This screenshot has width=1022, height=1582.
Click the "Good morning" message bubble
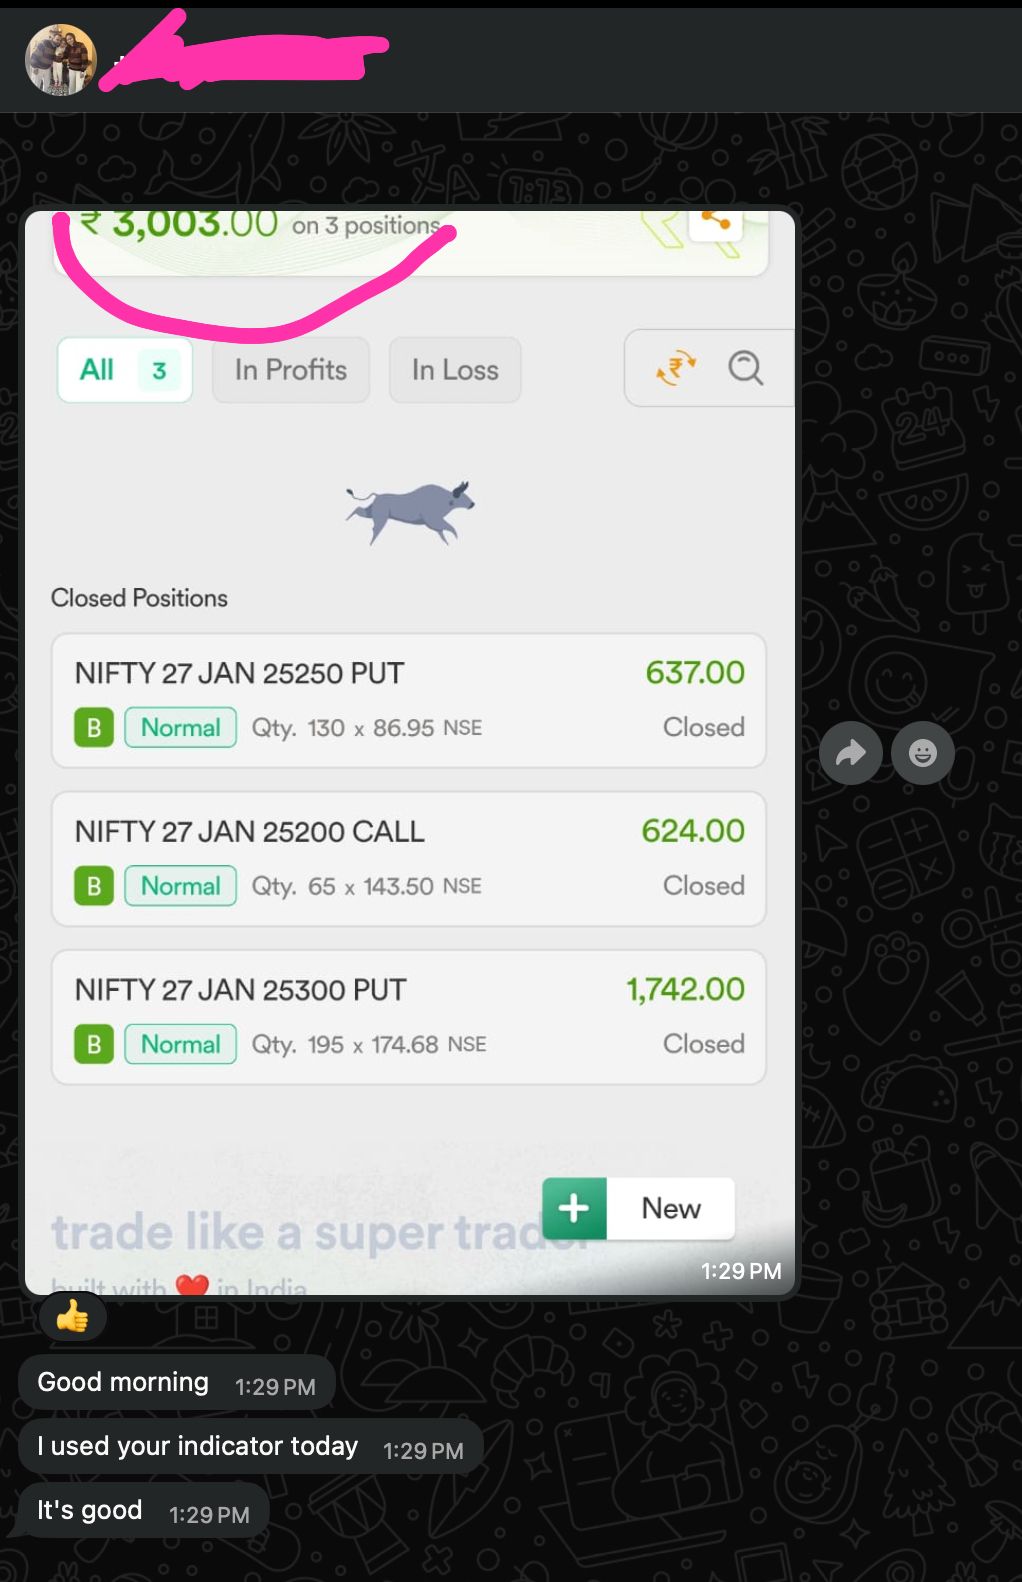point(177,1382)
